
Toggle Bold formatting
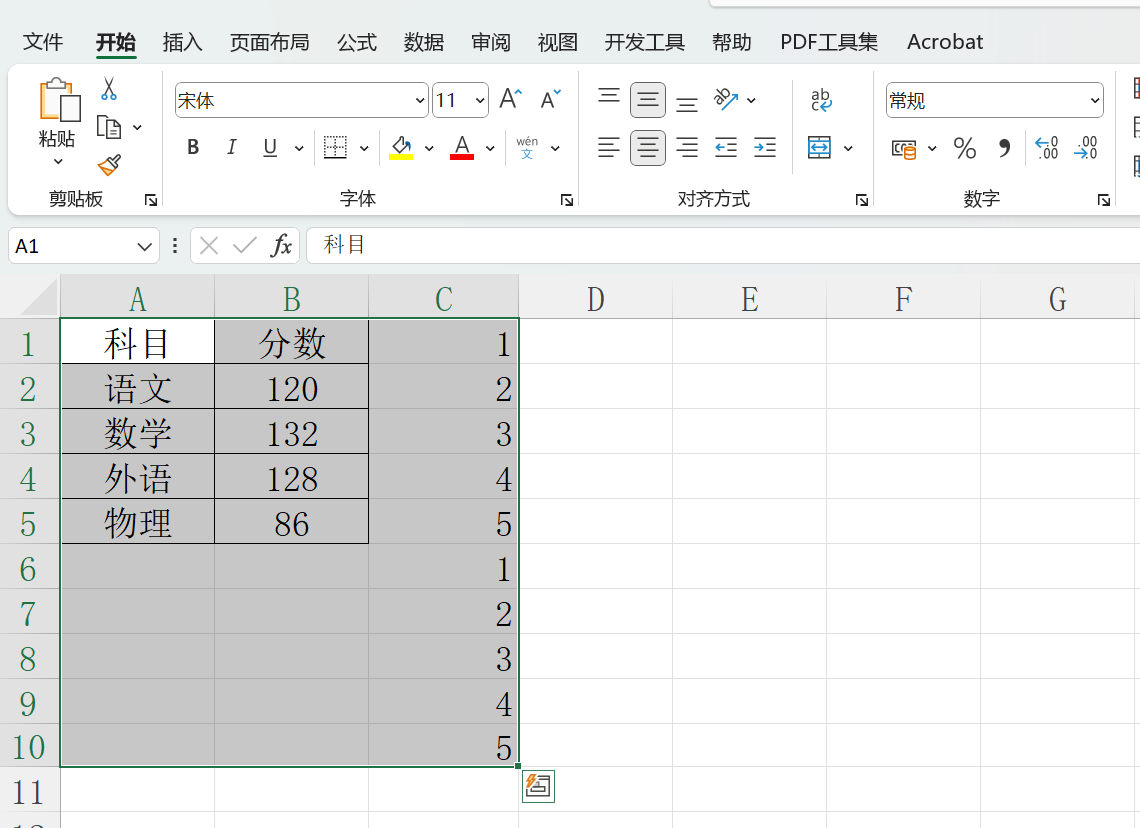193,148
